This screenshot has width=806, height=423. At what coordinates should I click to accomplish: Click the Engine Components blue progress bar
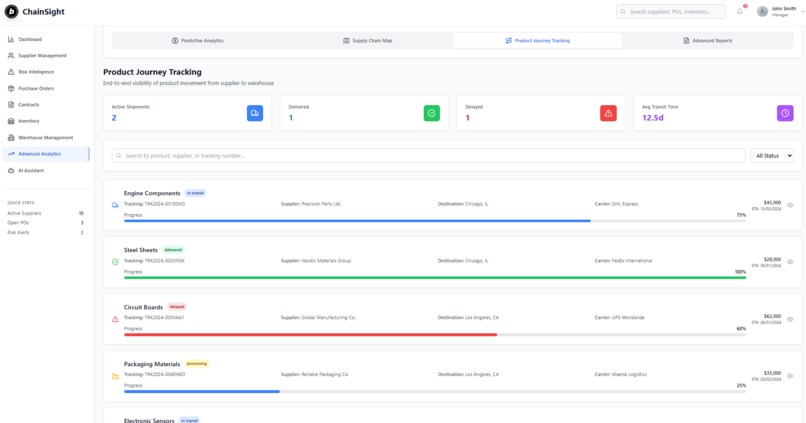click(x=357, y=221)
